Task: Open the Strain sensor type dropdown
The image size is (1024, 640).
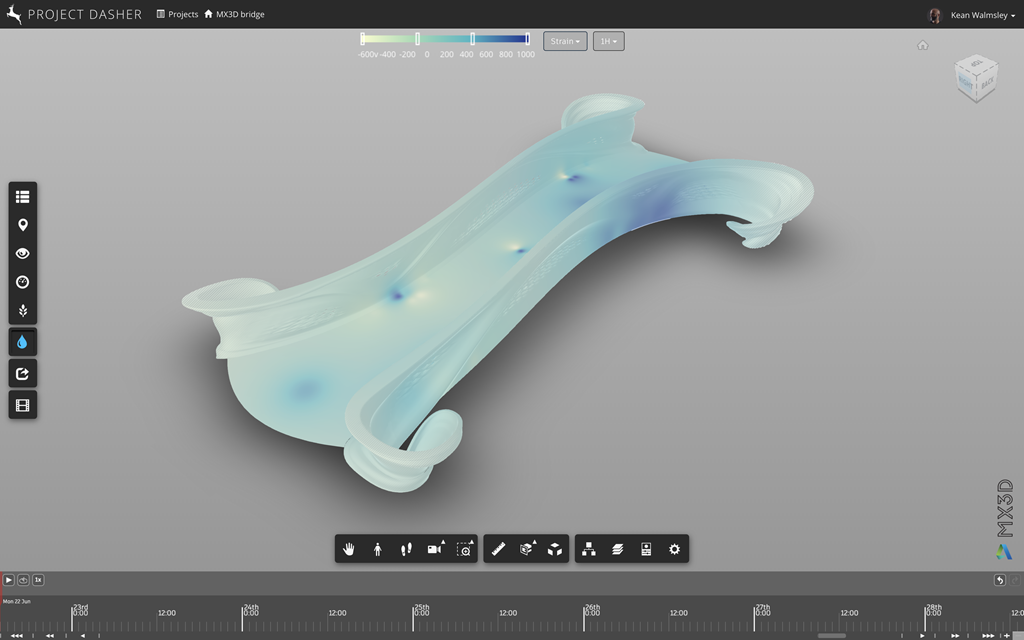Action: [565, 41]
